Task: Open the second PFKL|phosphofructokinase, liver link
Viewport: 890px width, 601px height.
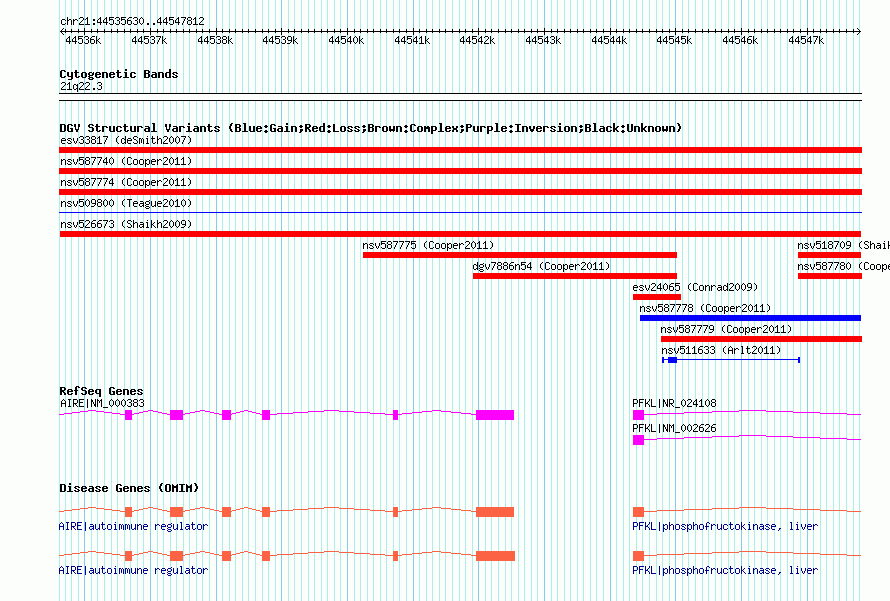Action: tap(725, 570)
